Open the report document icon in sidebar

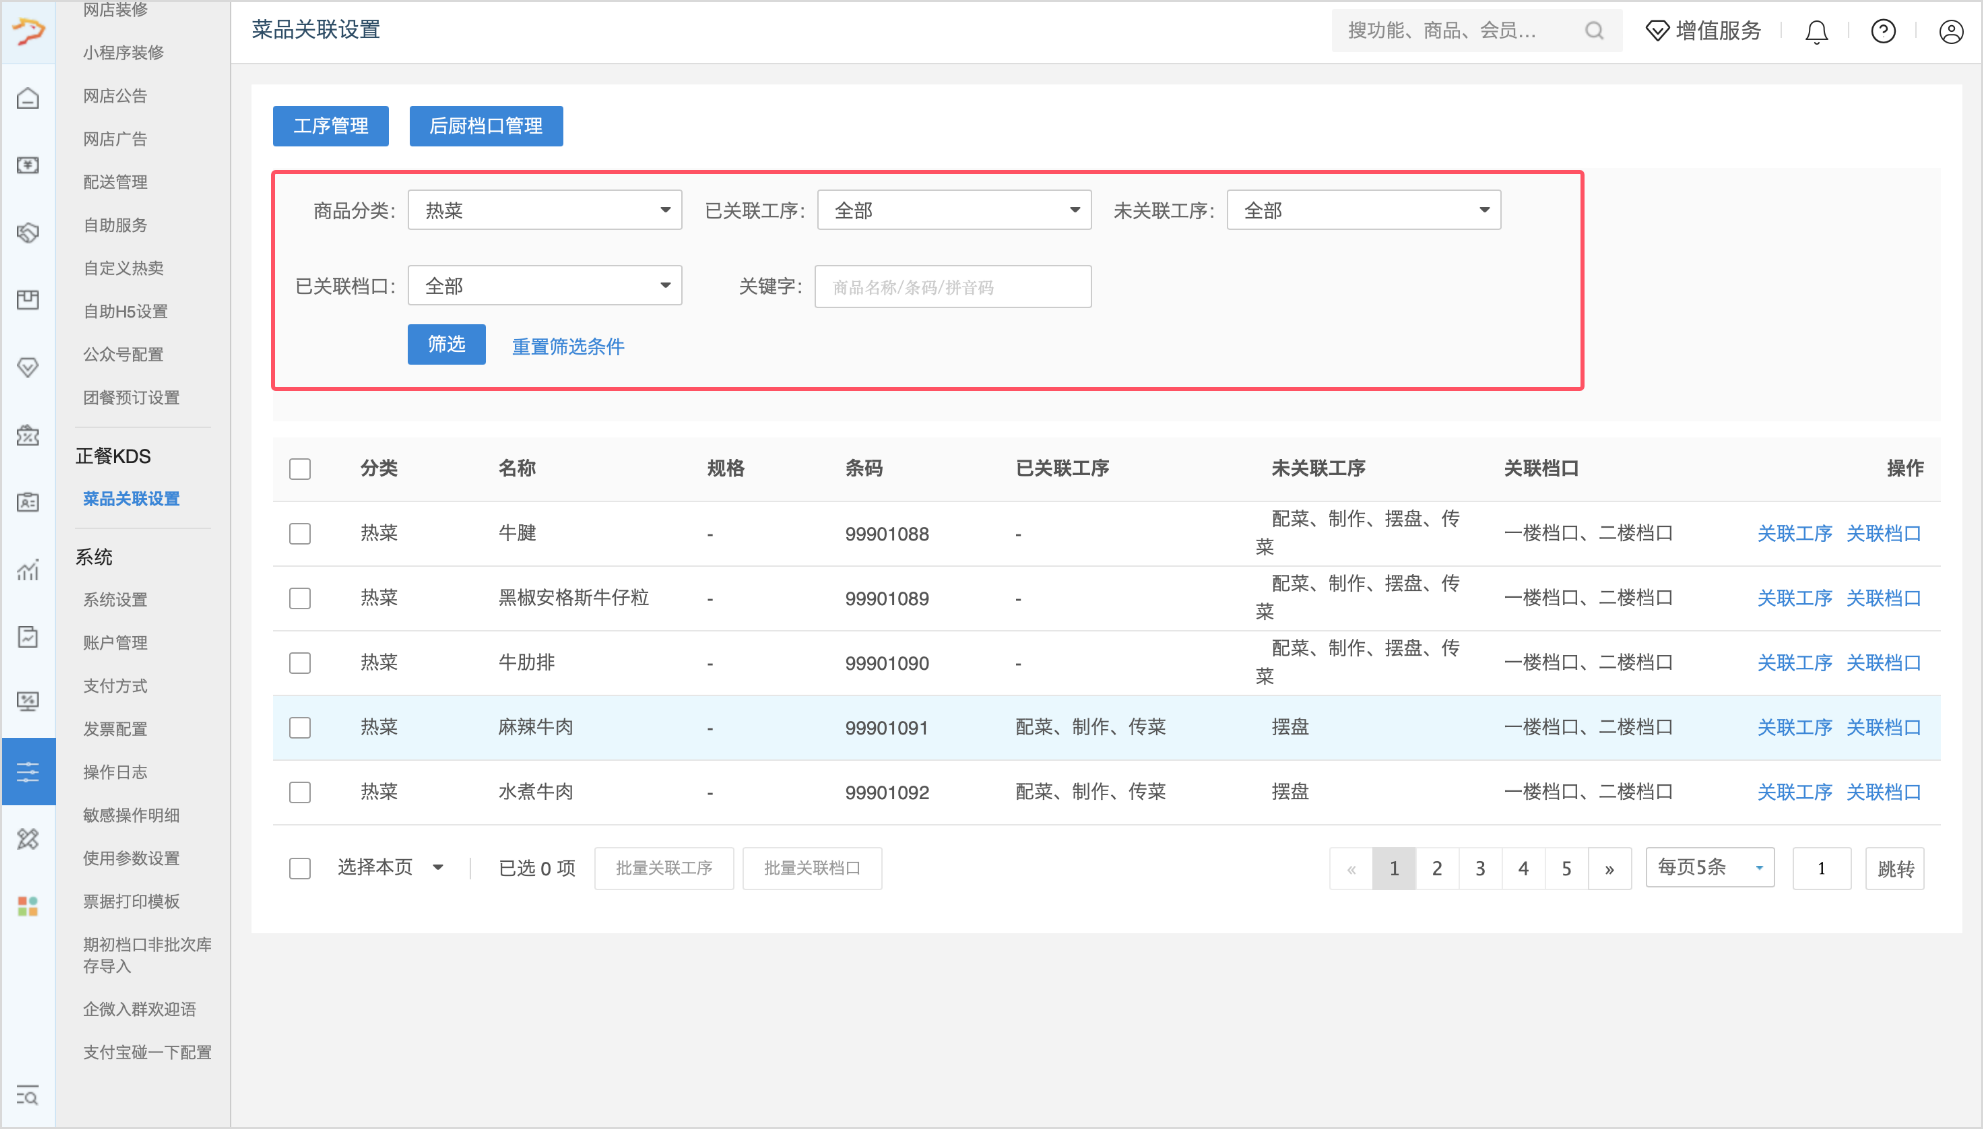point(28,637)
